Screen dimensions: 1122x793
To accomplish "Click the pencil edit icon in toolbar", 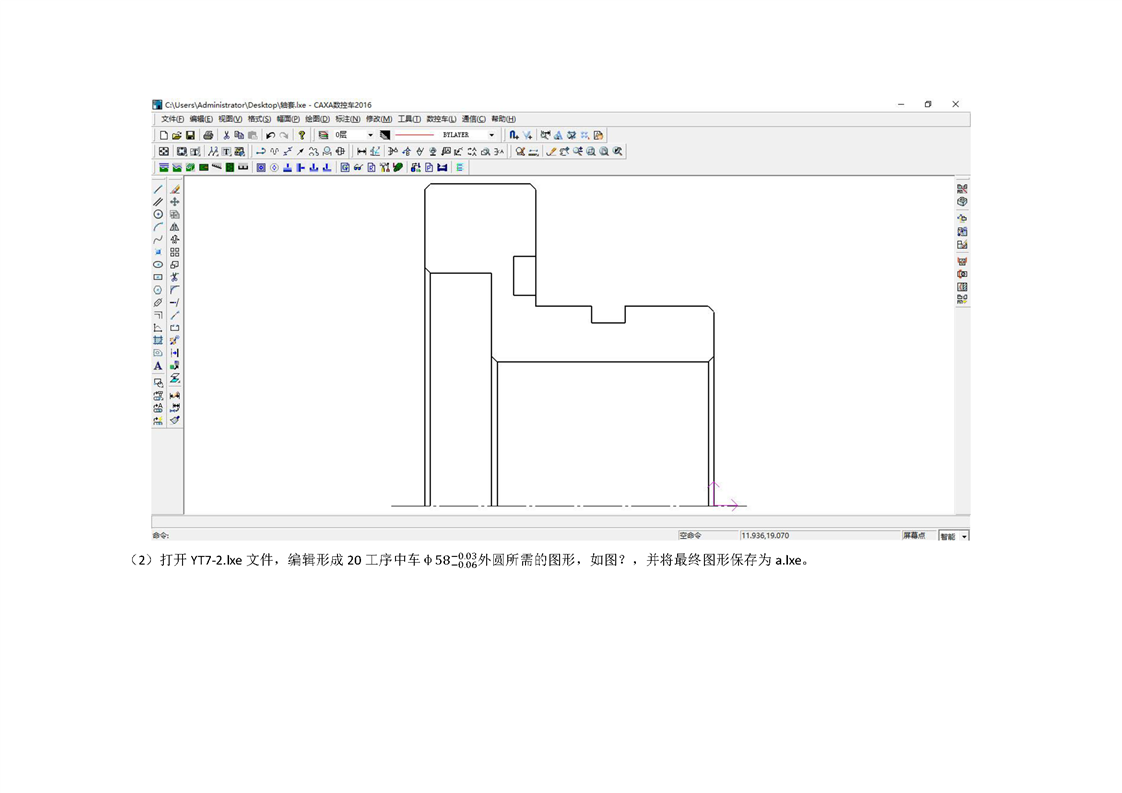I will tap(551, 152).
